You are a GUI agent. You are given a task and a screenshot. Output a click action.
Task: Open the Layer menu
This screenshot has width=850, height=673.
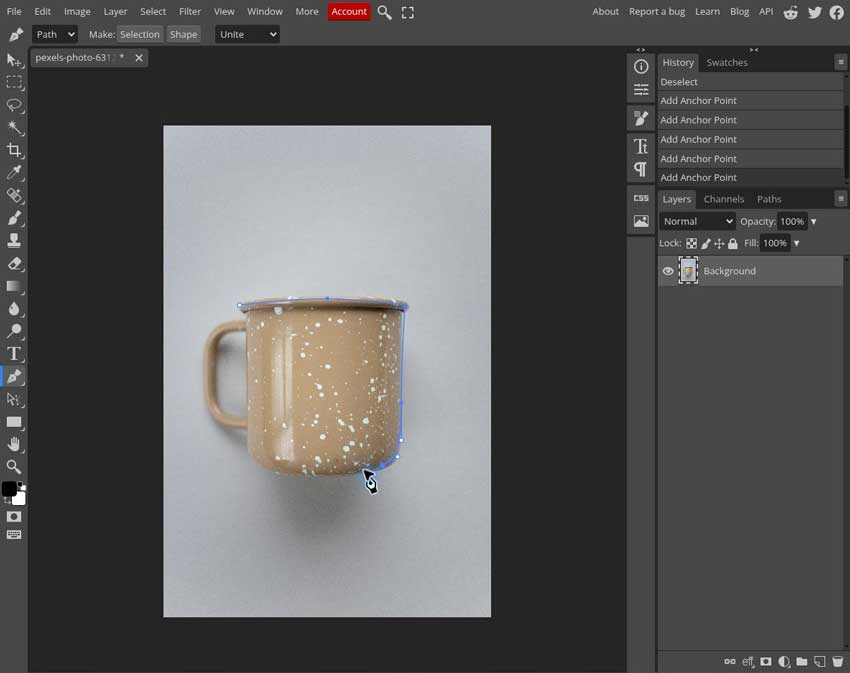pos(115,11)
